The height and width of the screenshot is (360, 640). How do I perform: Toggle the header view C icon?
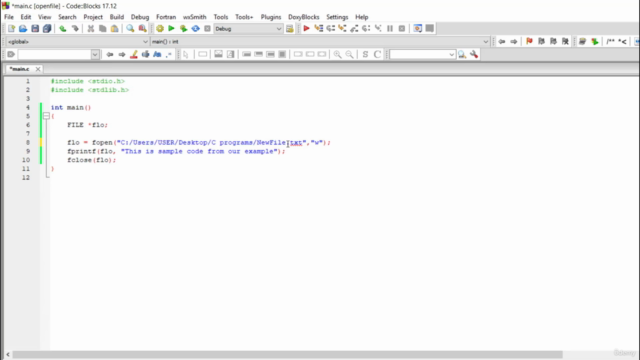pos(378,55)
